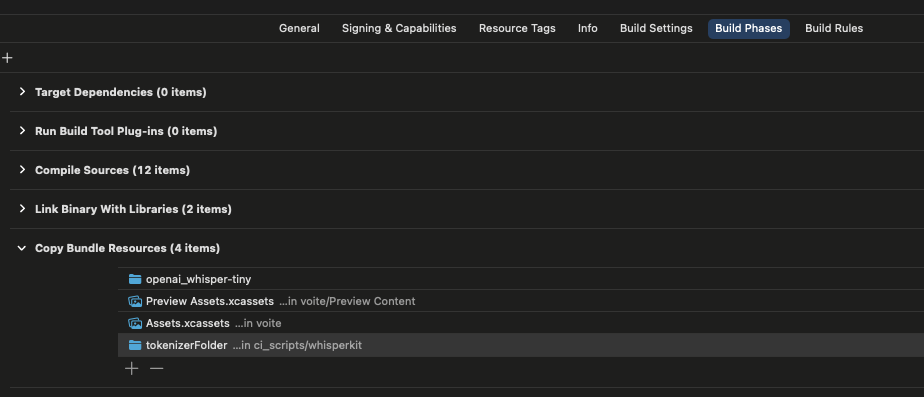Expand Compile Sources section
Viewport: 924px width, 397px height.
point(22,170)
